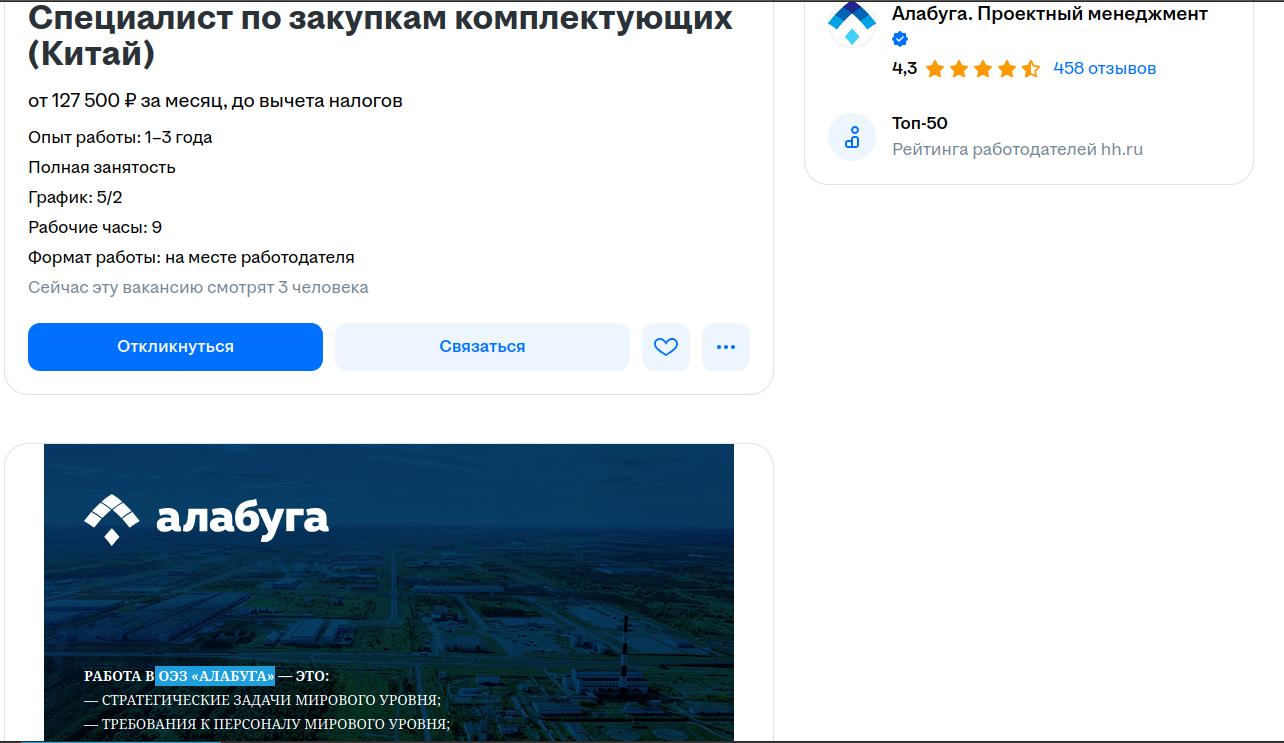Click the Алабуга company logo icon
The height and width of the screenshot is (743, 1284).
pyautogui.click(x=852, y=23)
